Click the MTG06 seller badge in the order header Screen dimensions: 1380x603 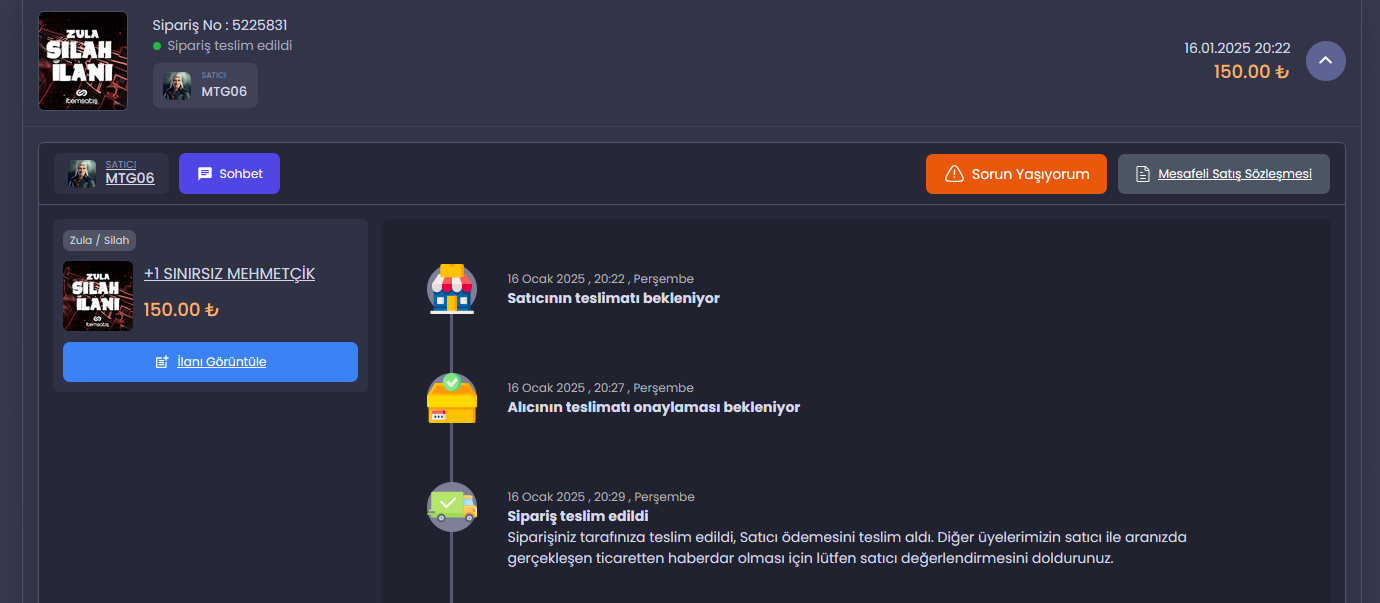point(205,85)
